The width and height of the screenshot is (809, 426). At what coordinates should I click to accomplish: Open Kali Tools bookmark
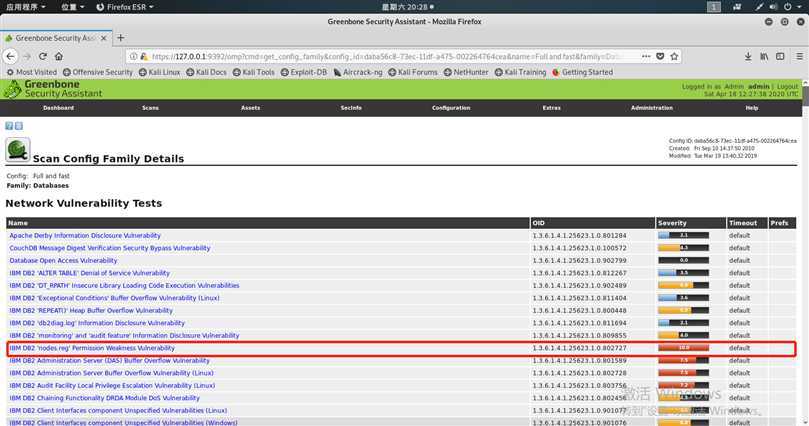click(254, 72)
